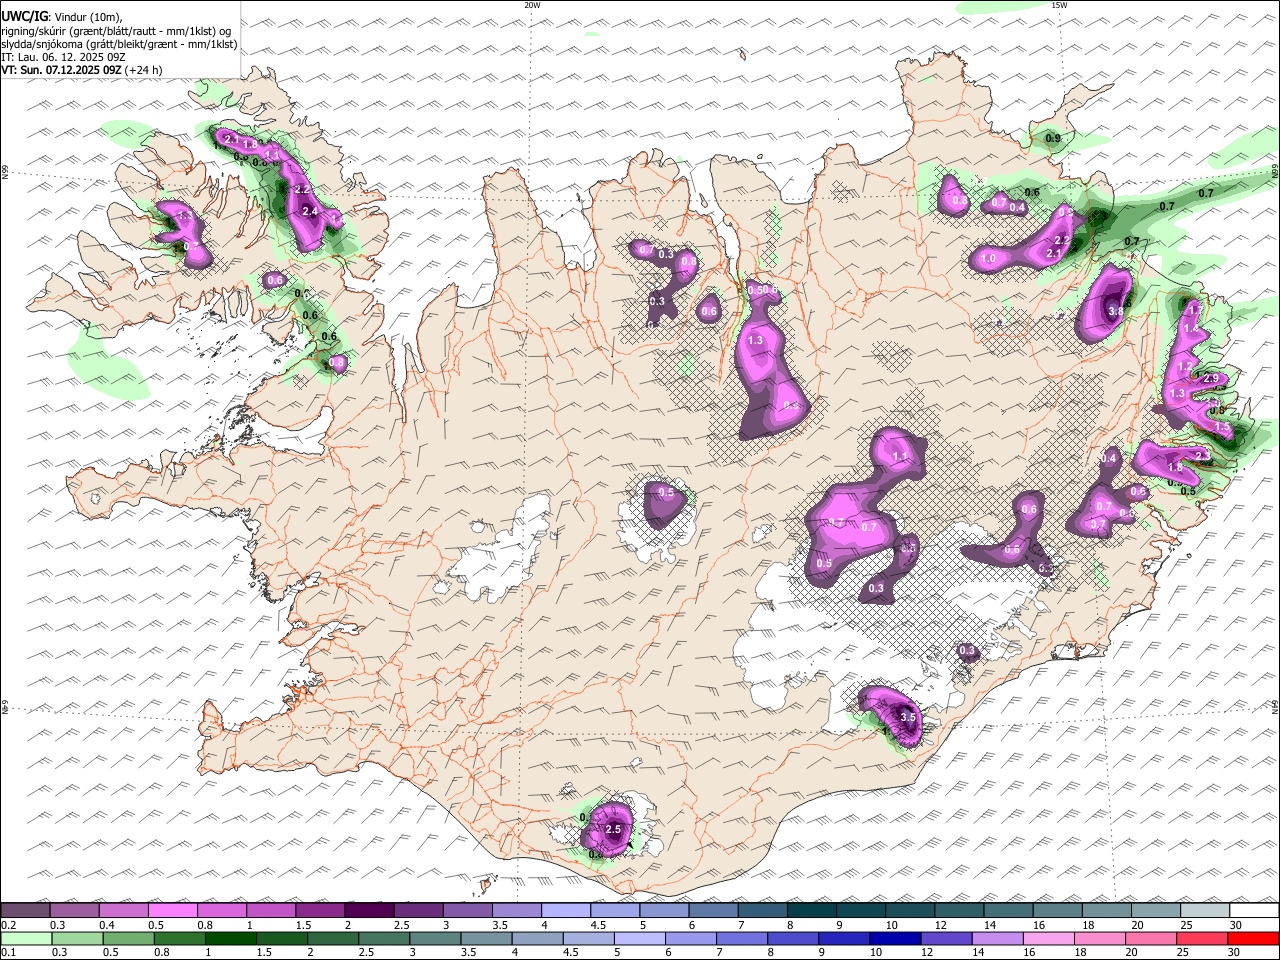Select the snow legend swatch for 1.5–2
This screenshot has width=1280, height=960.
click(x=319, y=911)
